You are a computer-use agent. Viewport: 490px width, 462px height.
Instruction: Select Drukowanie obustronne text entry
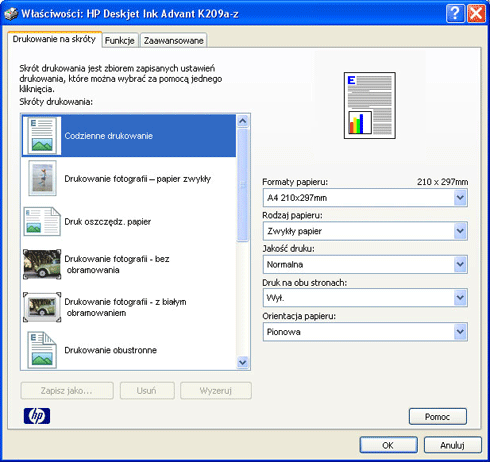pyautogui.click(x=110, y=350)
